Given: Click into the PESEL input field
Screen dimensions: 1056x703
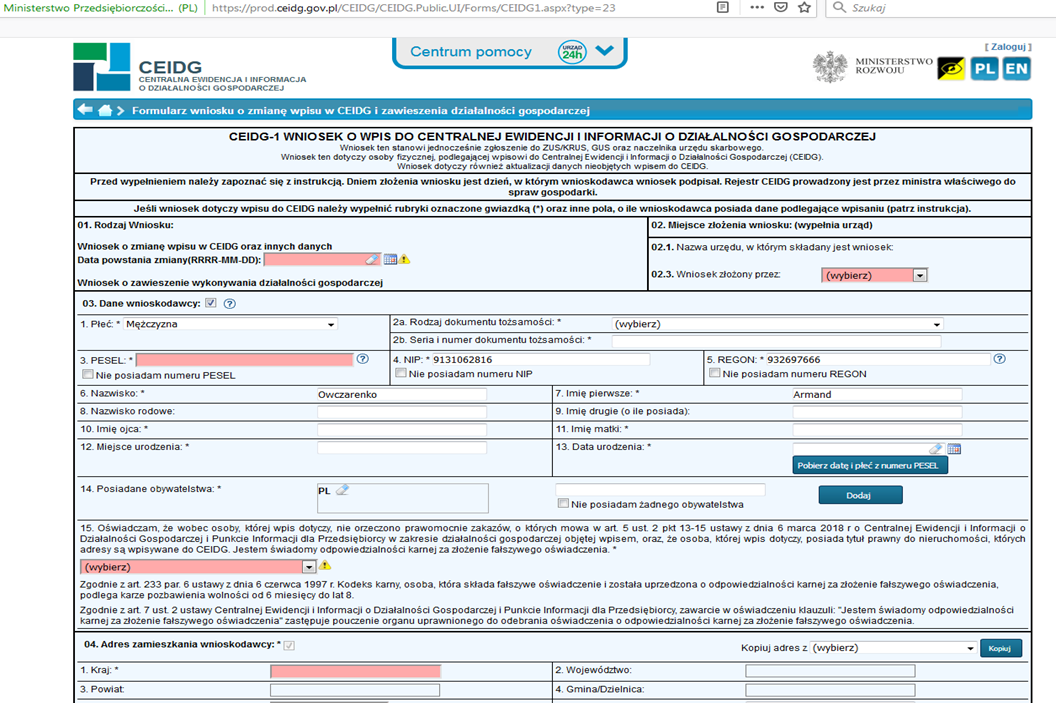Looking at the screenshot, I should point(244,359).
